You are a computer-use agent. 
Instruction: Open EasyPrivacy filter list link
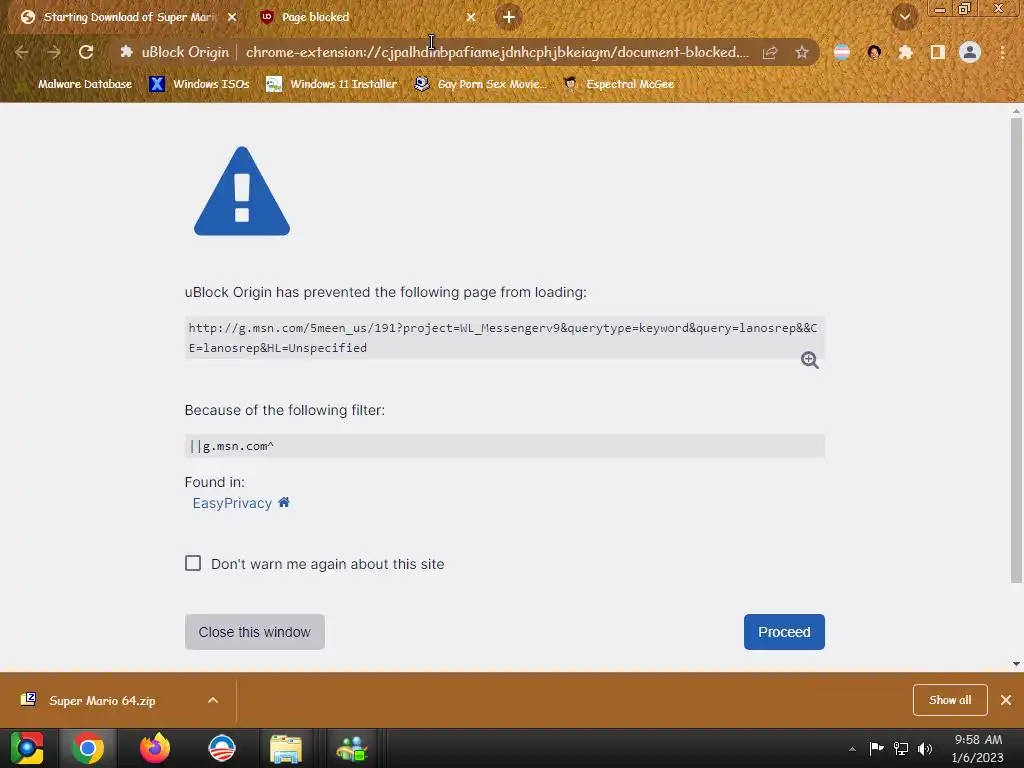point(232,503)
